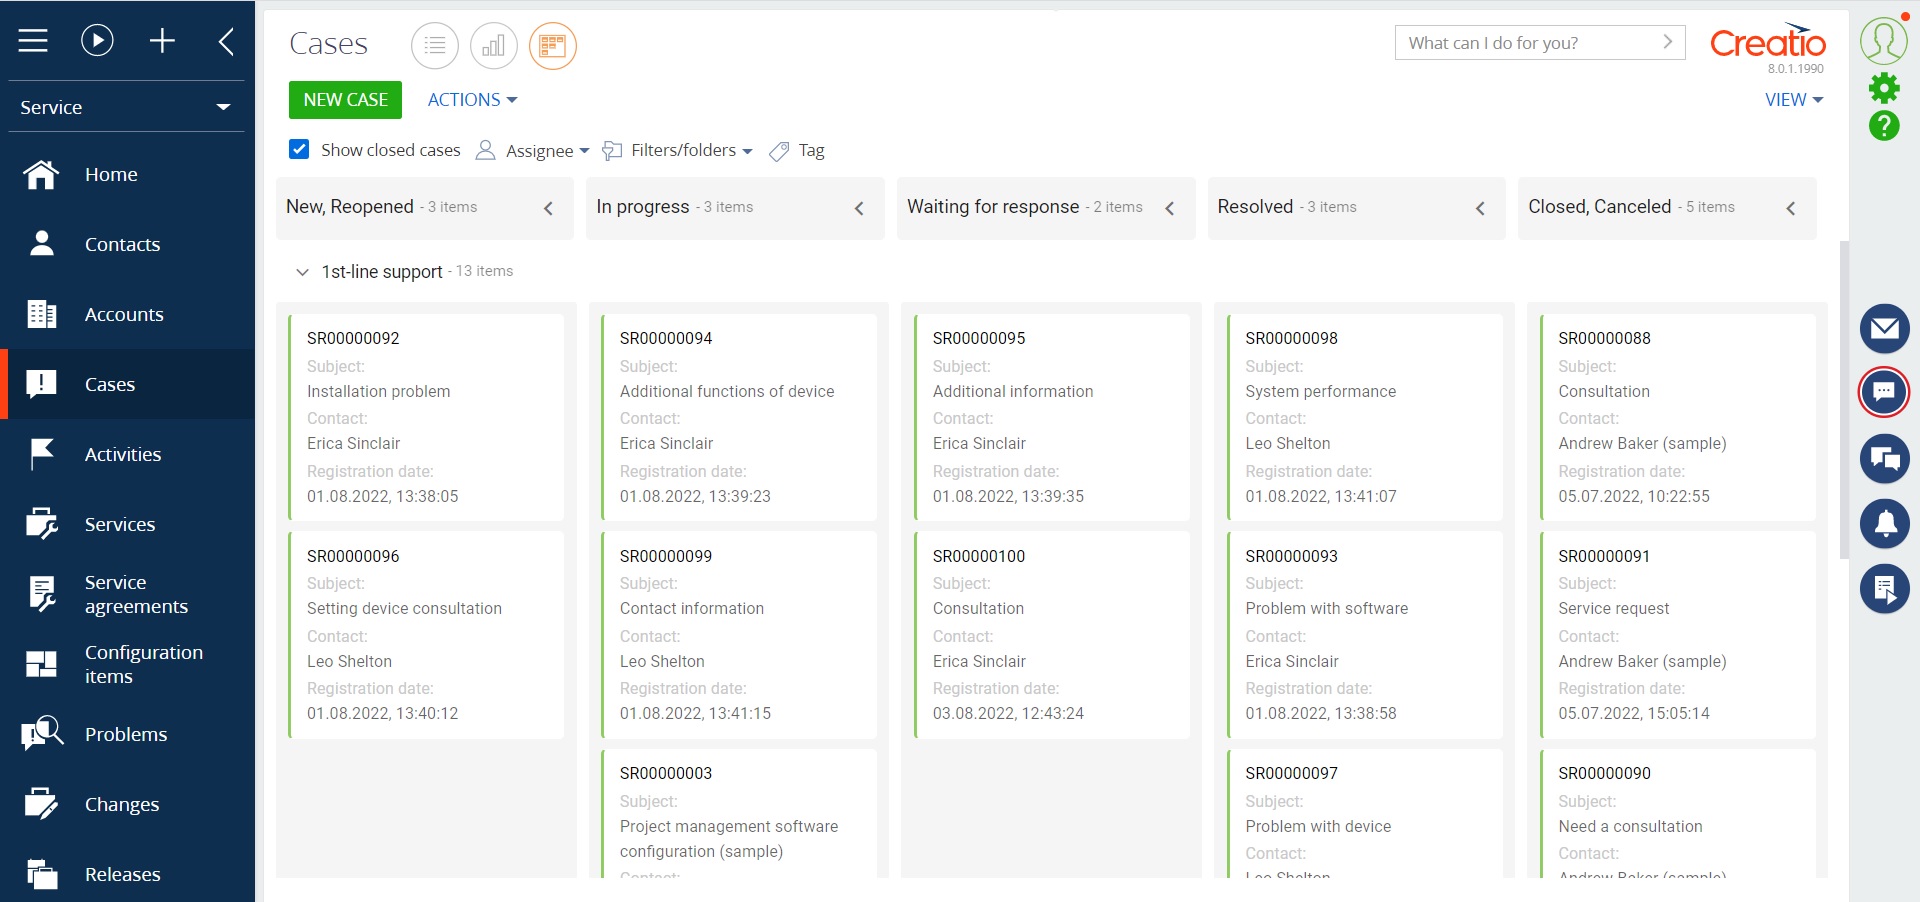Navigate to the Problems section
The width and height of the screenshot is (1920, 902).
pos(126,734)
